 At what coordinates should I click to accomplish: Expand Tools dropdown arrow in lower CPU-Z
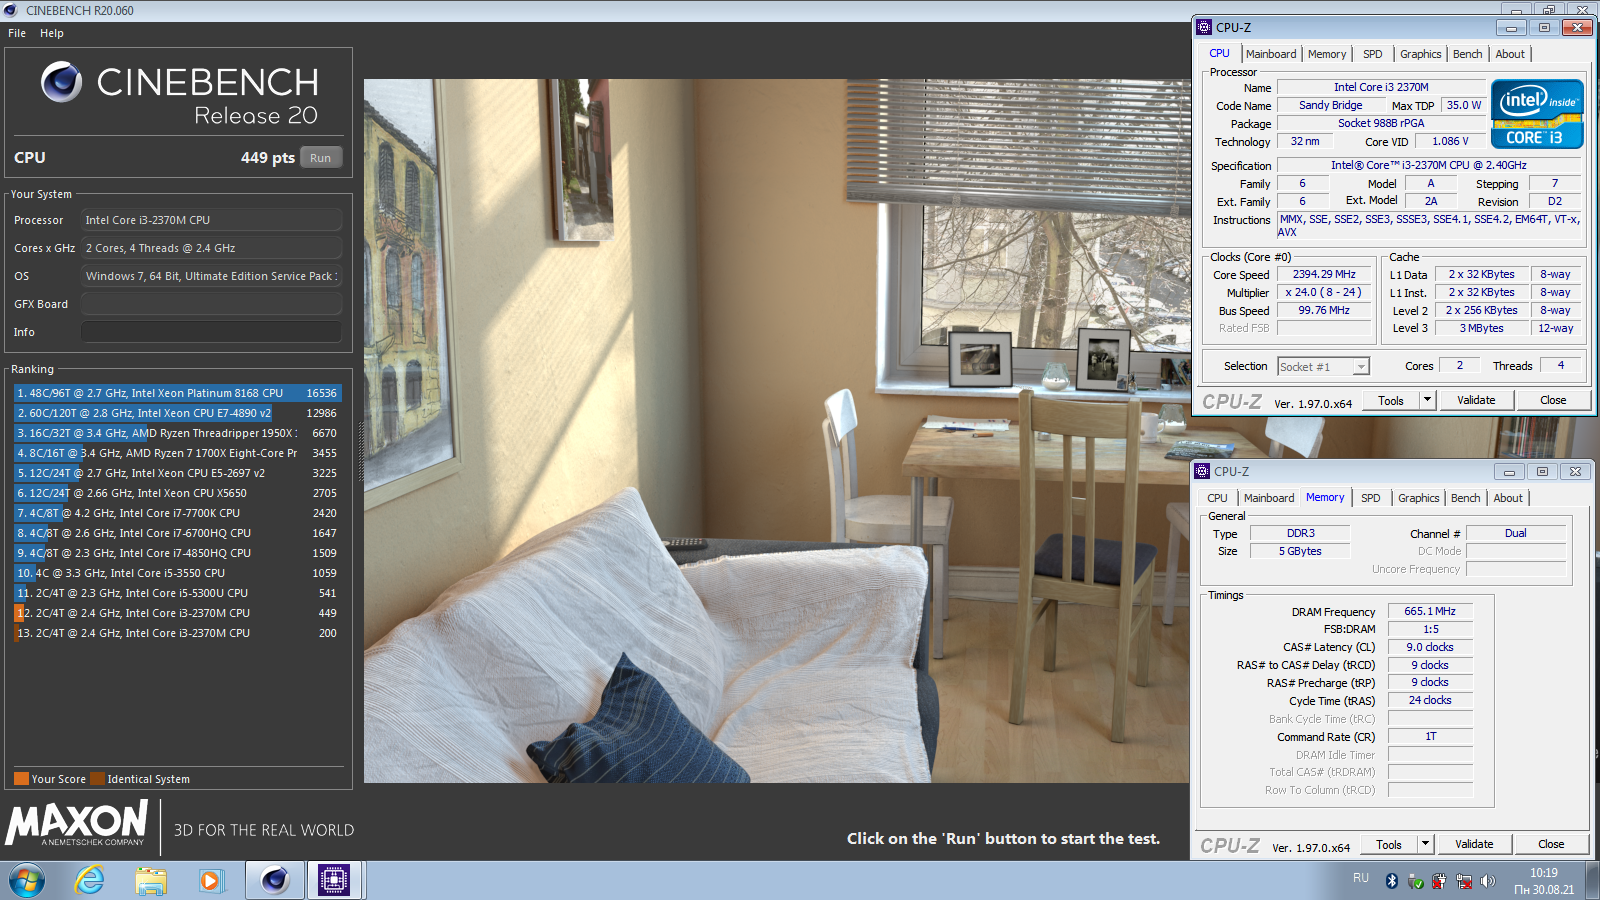click(x=1425, y=844)
